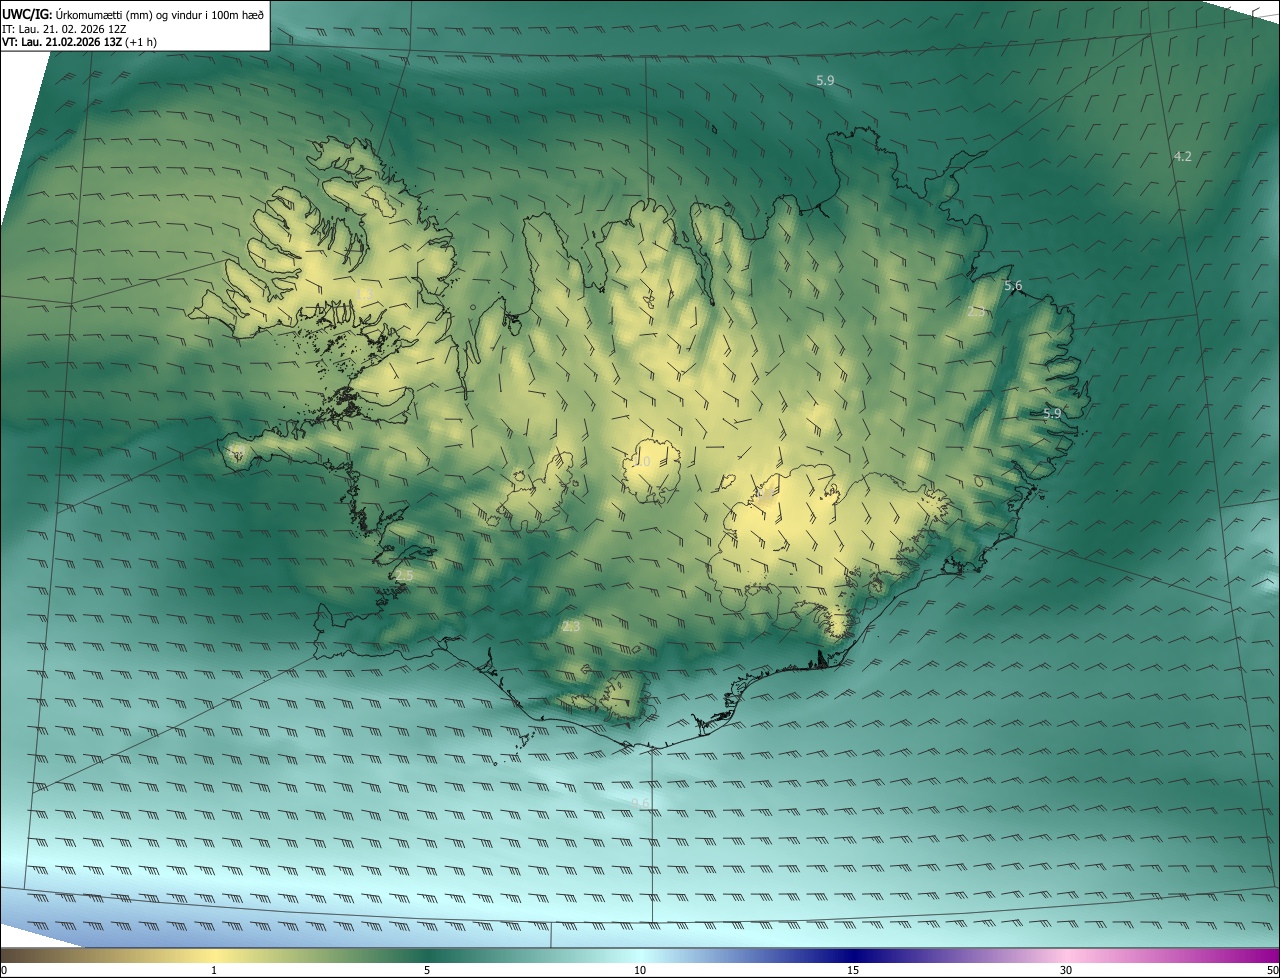Click the 2.5 value label on the map
The image size is (1280, 978).
[x=403, y=576]
